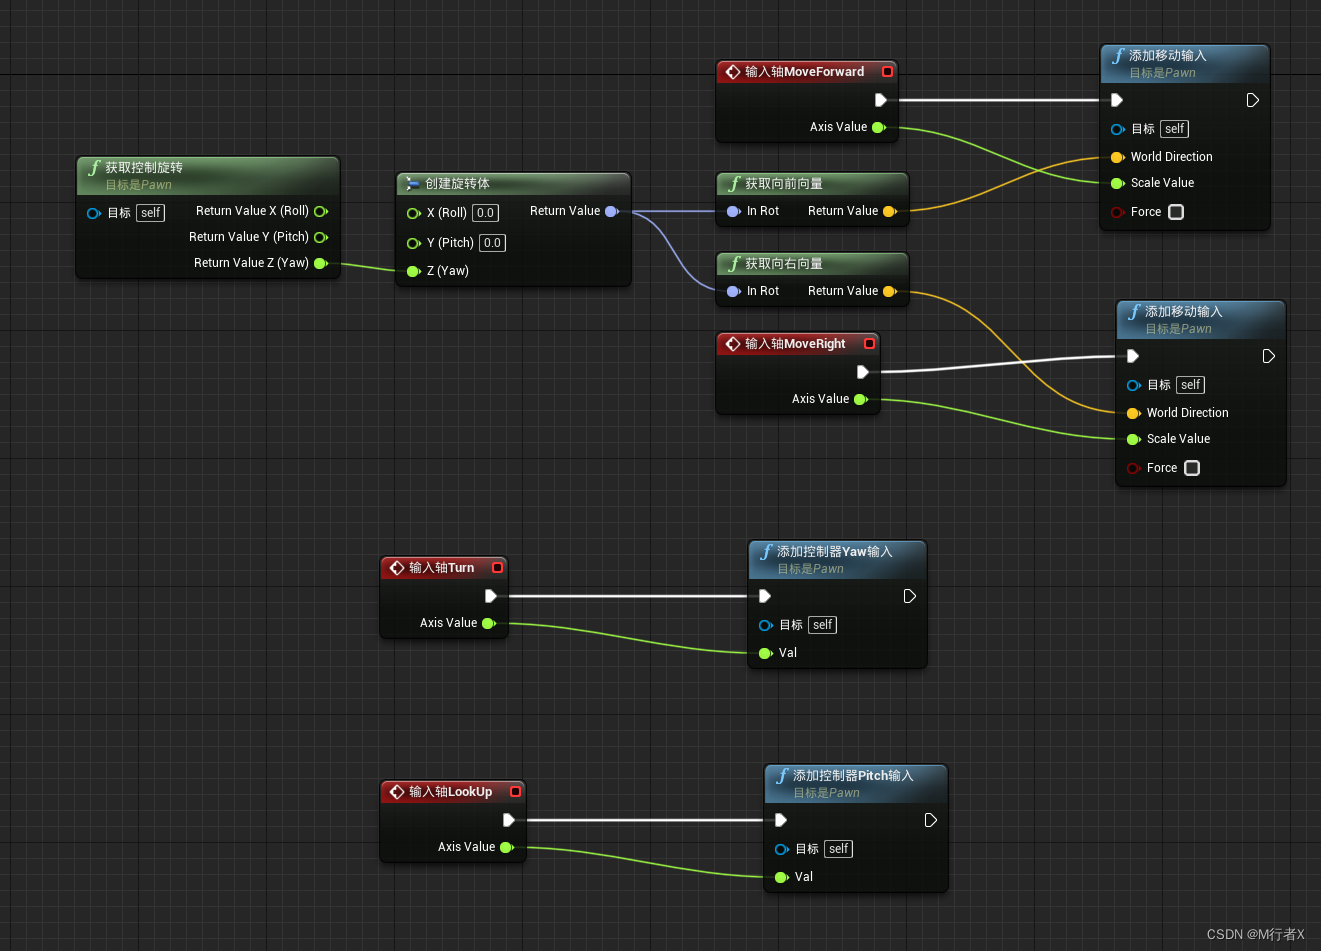1321x951 pixels.
Task: Click World Direction pin of upper 添加移动输入
Action: tap(1118, 157)
